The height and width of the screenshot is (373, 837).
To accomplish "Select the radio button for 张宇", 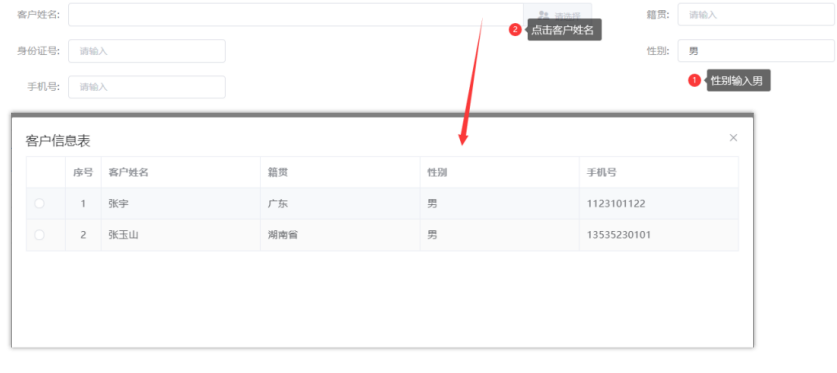I will coord(40,203).
